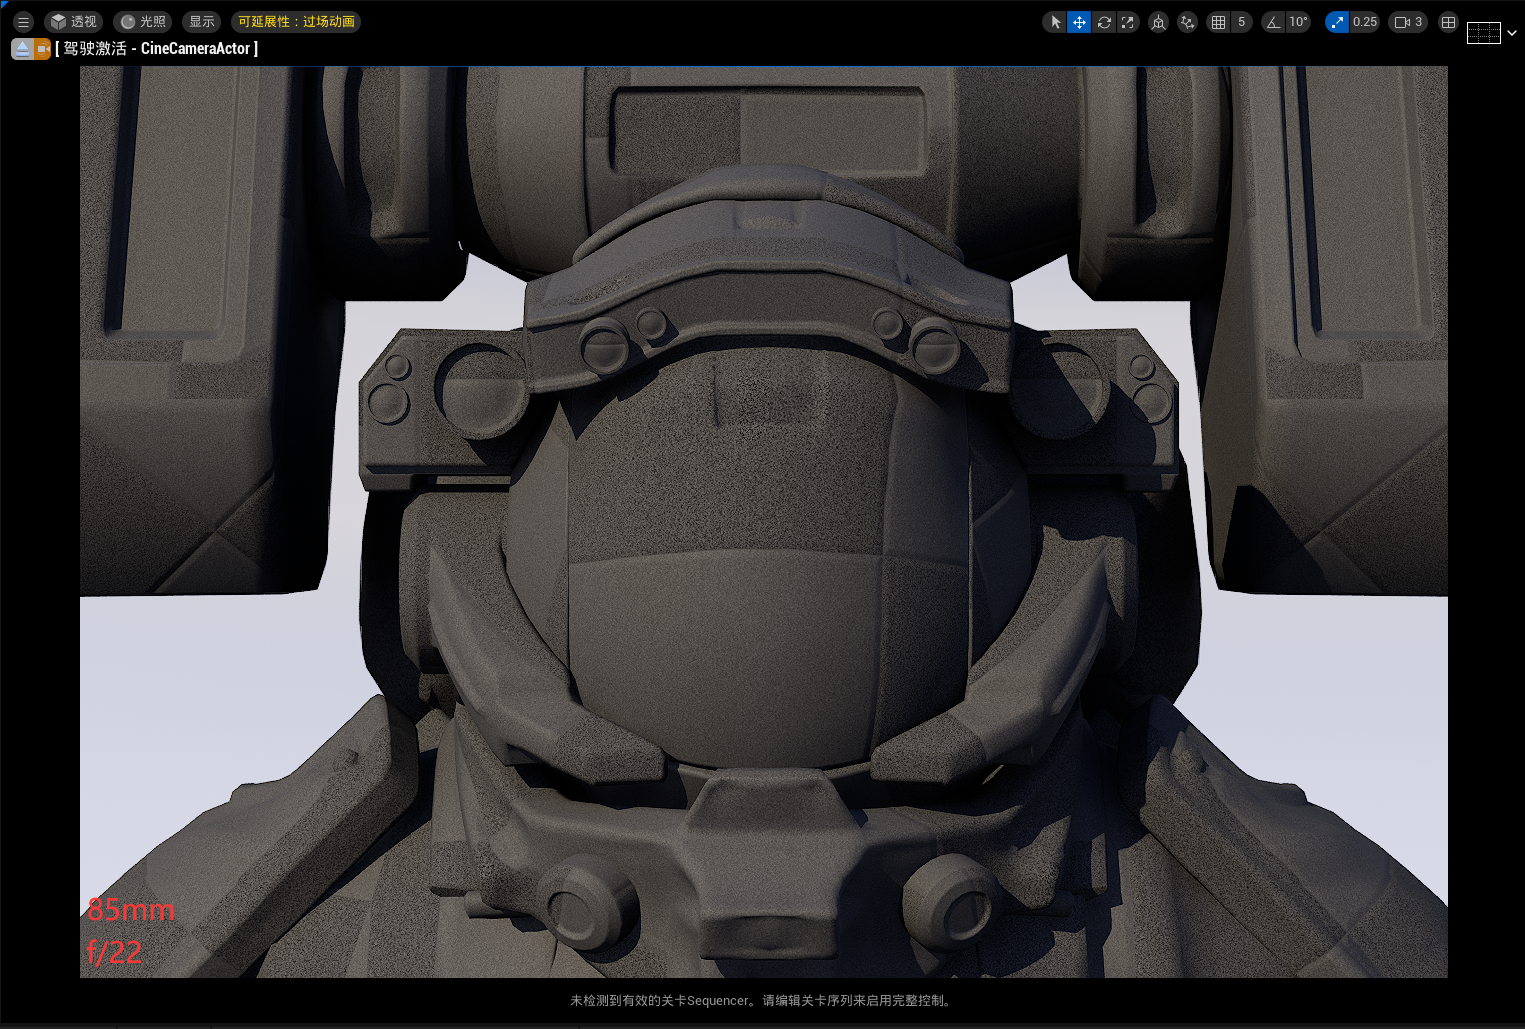Open the rotation snap 10° dropdown

point(1298,22)
